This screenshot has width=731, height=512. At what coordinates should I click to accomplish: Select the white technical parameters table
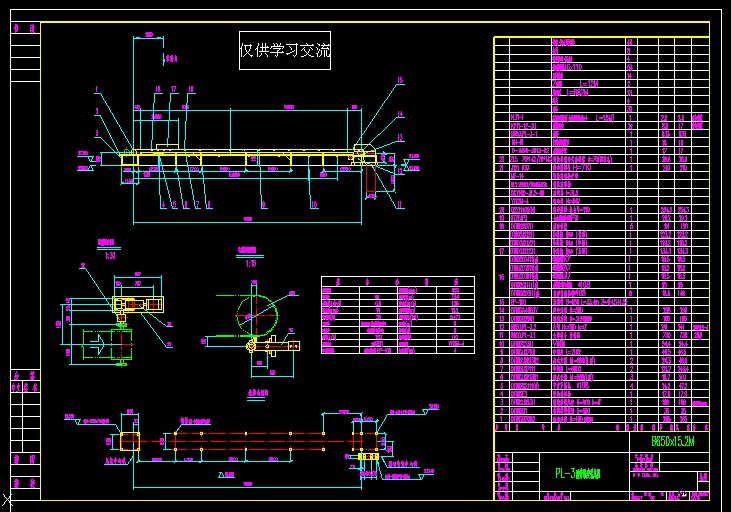[x=397, y=315]
